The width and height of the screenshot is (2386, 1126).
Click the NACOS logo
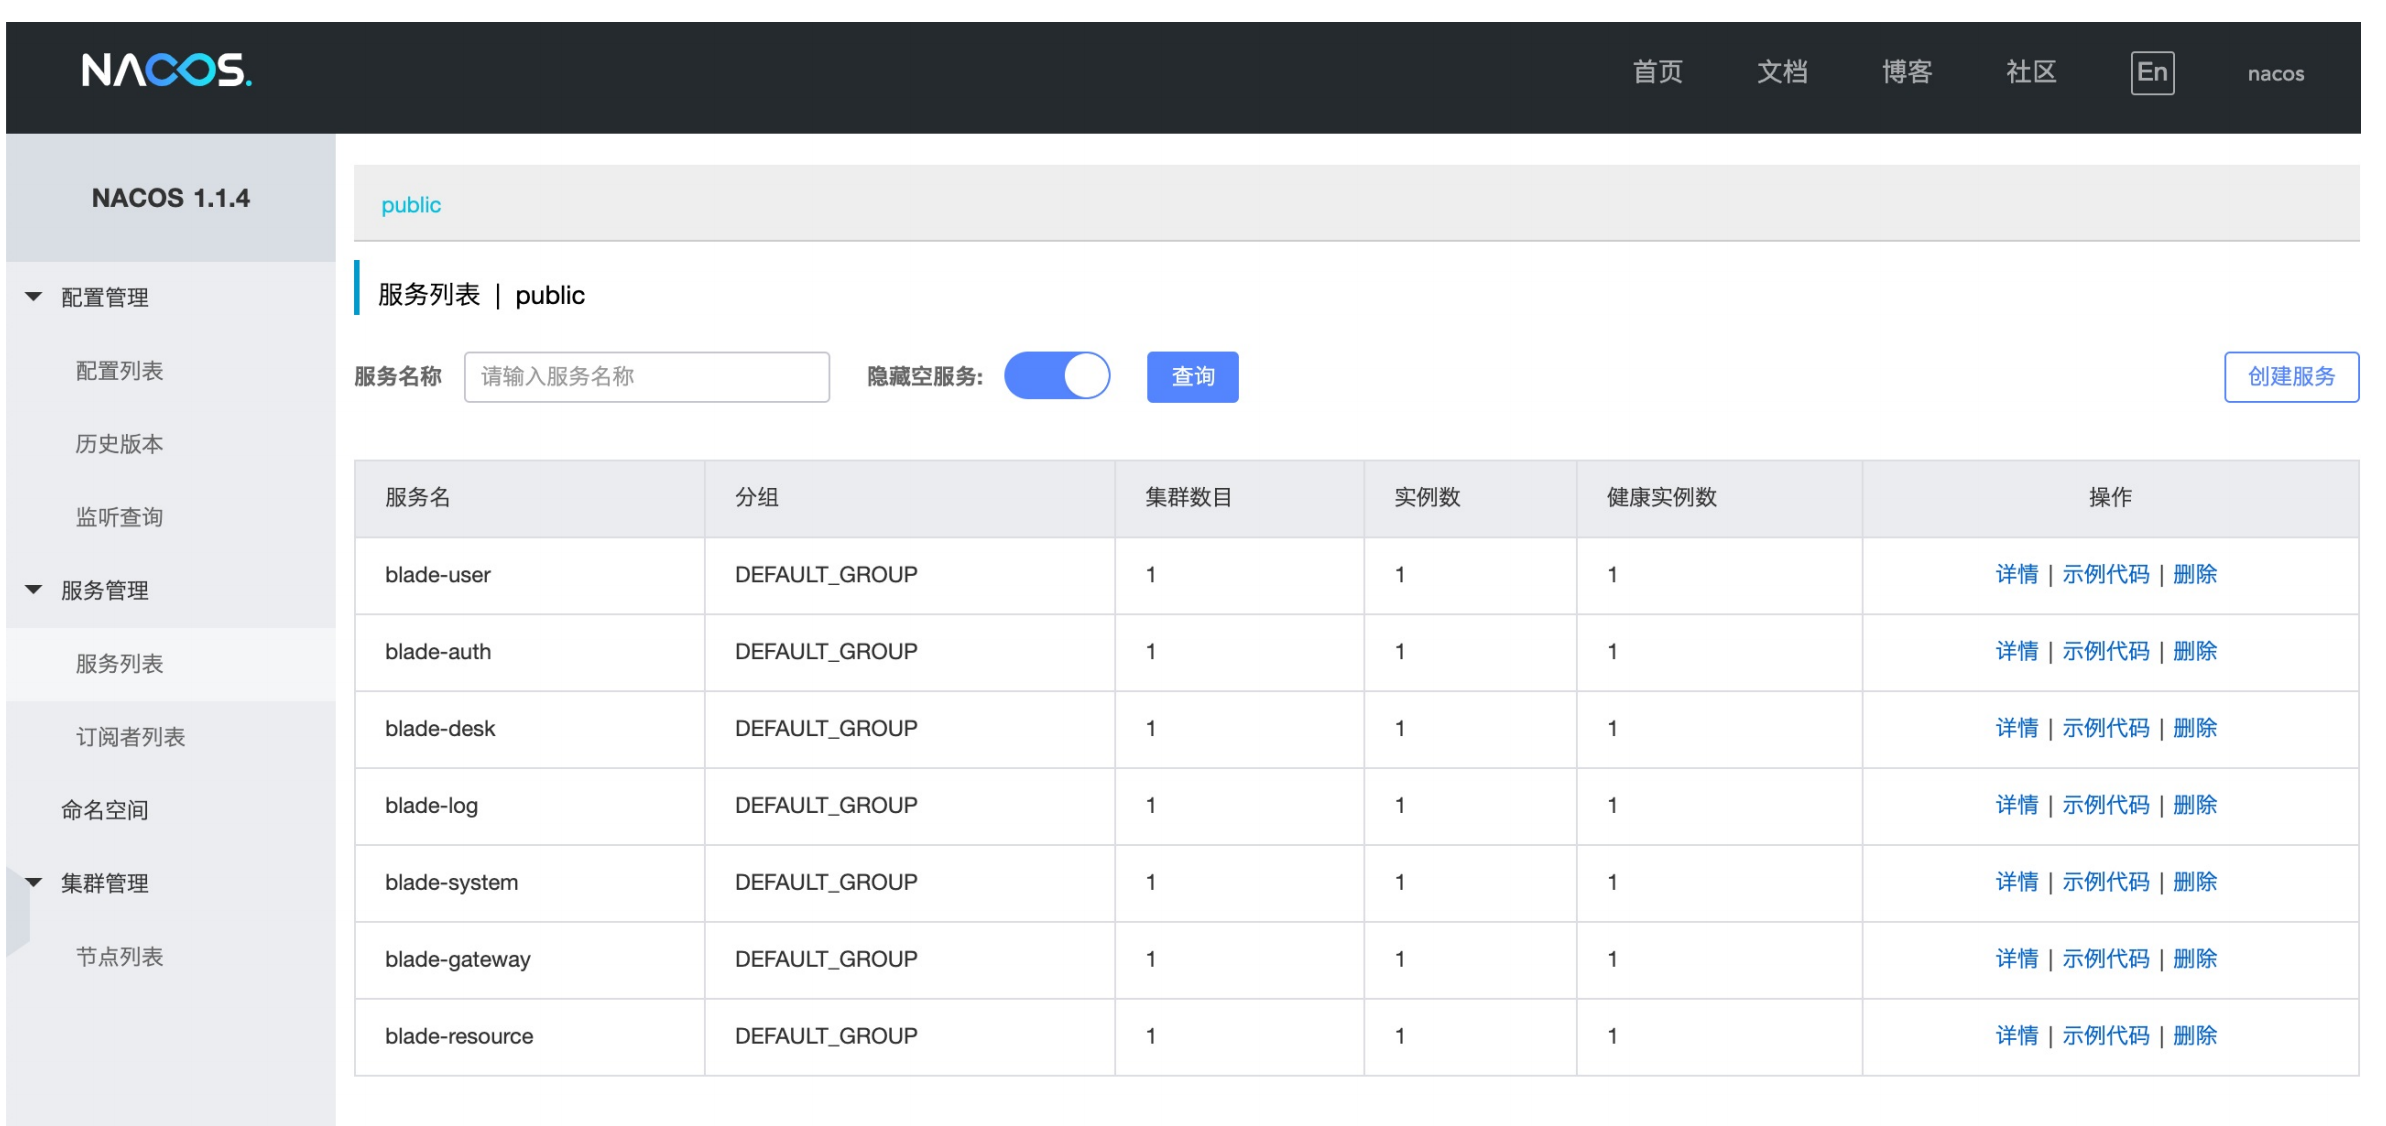point(166,71)
